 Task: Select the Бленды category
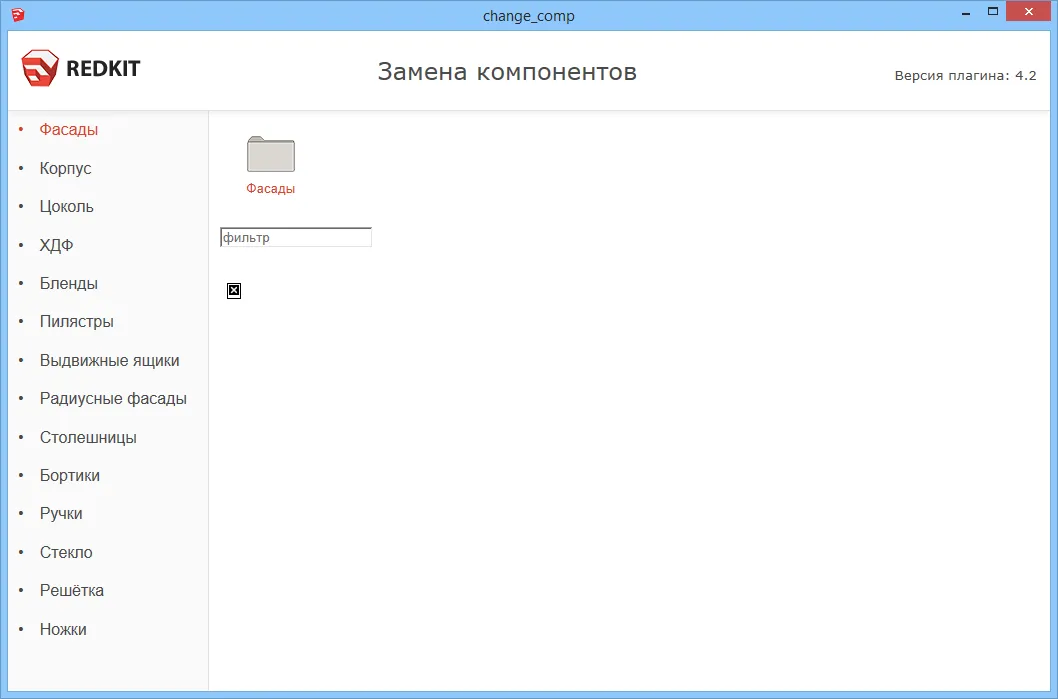[x=68, y=283]
